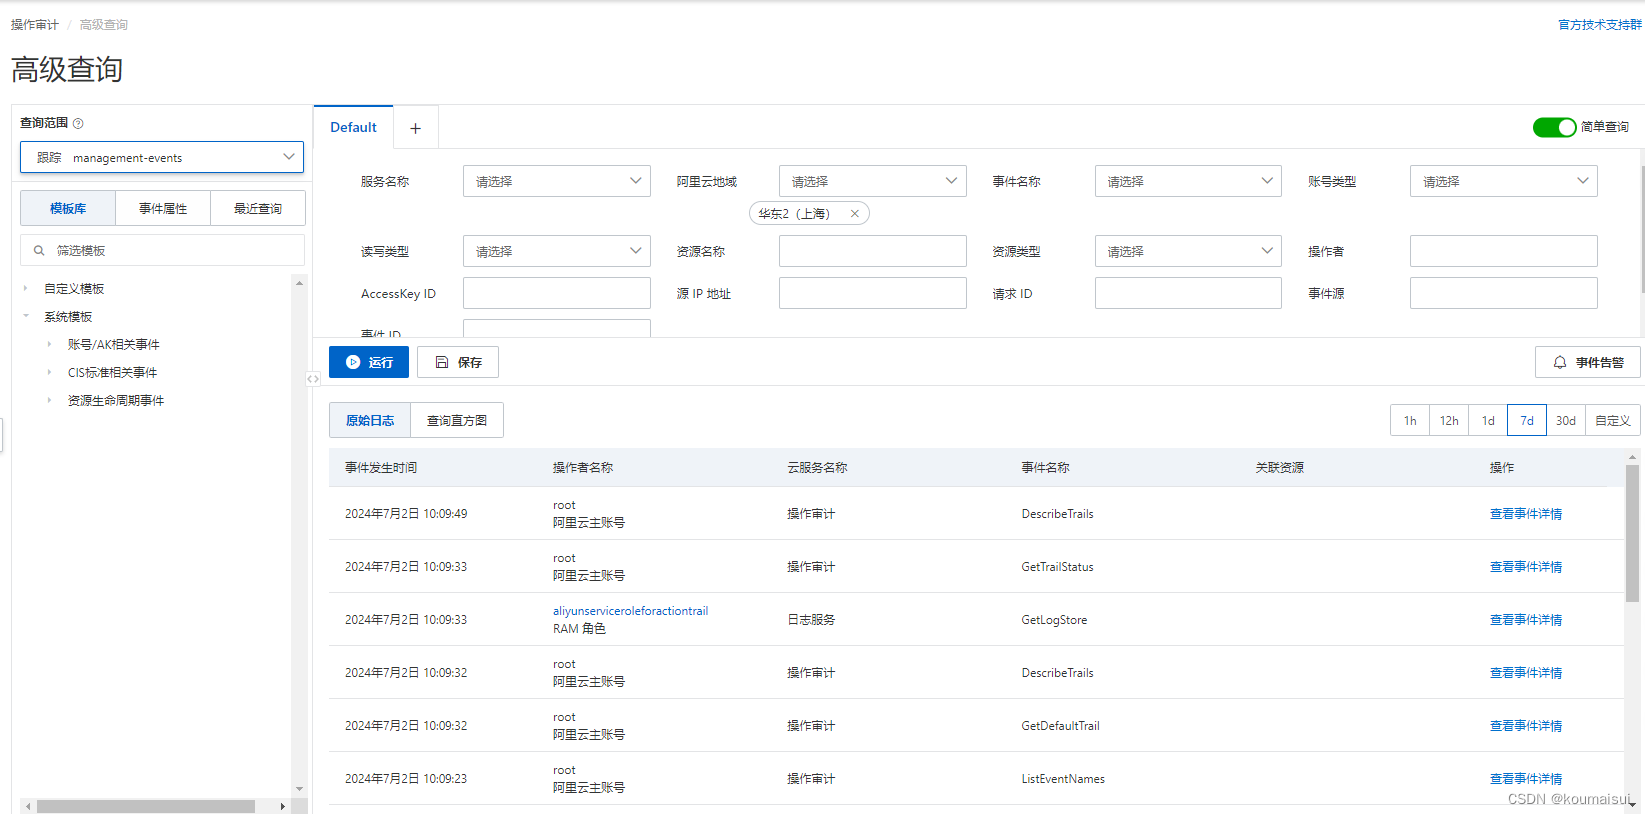Click the 源 IP 地址 input field
The image size is (1645, 814).
tap(872, 293)
